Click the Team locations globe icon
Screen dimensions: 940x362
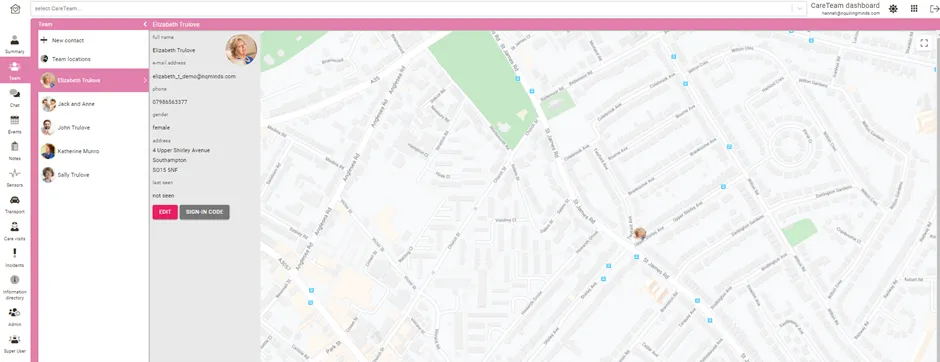(x=44, y=59)
